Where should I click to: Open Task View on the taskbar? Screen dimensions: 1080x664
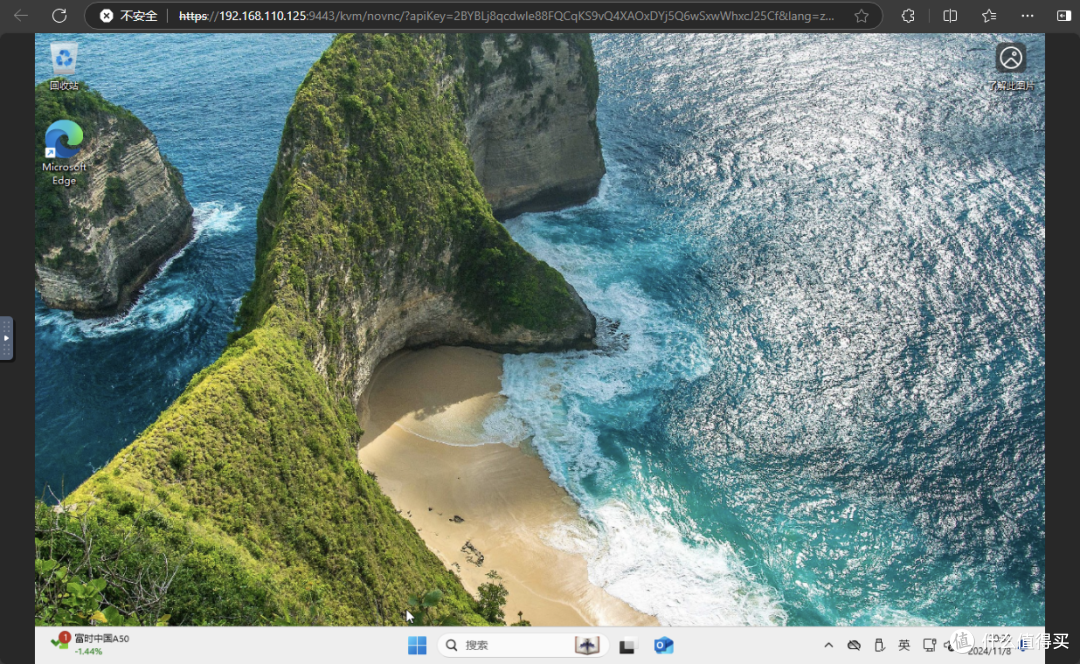(x=627, y=646)
